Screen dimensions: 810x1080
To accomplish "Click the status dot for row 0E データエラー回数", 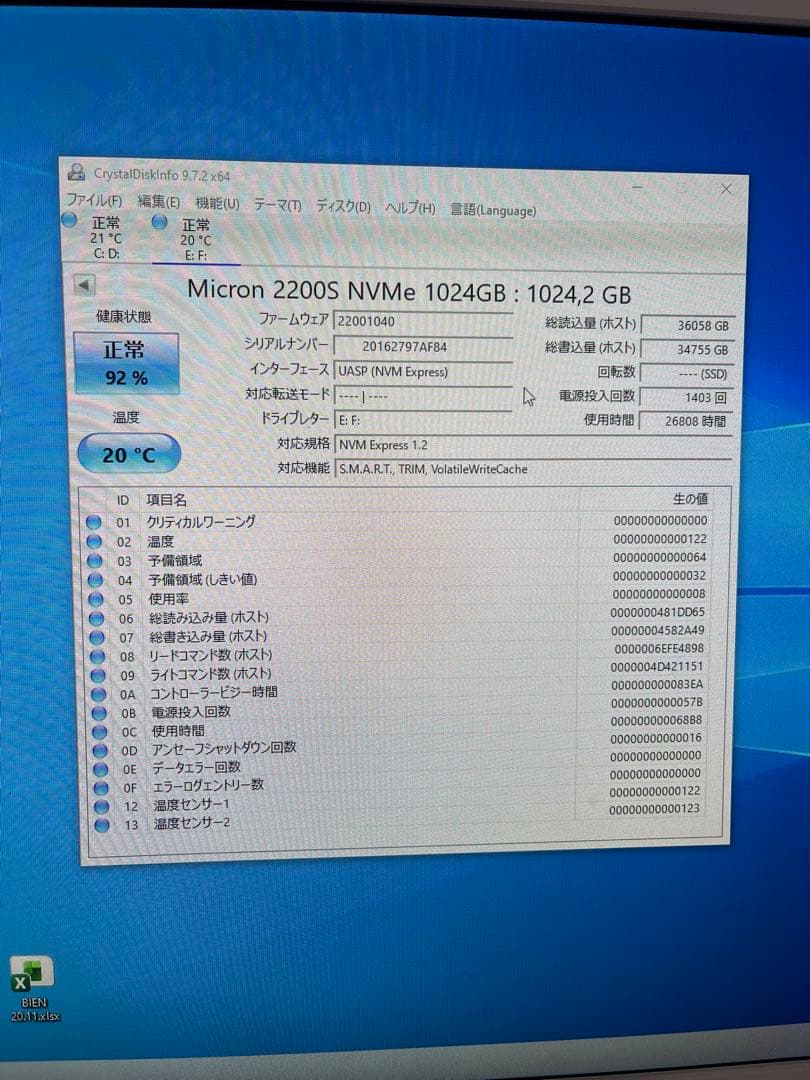I will [101, 769].
